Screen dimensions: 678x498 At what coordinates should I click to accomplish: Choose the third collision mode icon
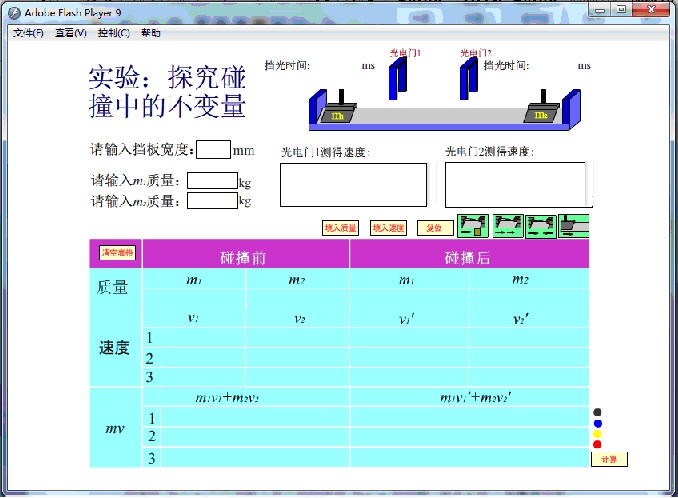tap(541, 226)
